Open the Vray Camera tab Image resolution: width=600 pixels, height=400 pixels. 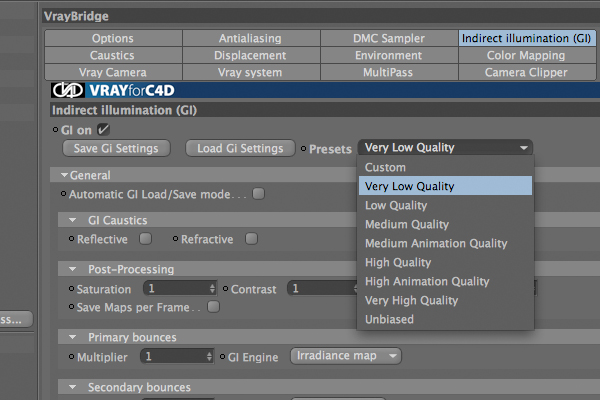click(x=113, y=72)
